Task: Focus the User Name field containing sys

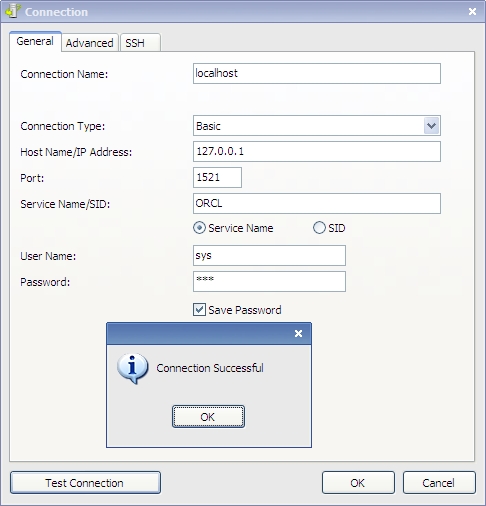Action: click(269, 256)
